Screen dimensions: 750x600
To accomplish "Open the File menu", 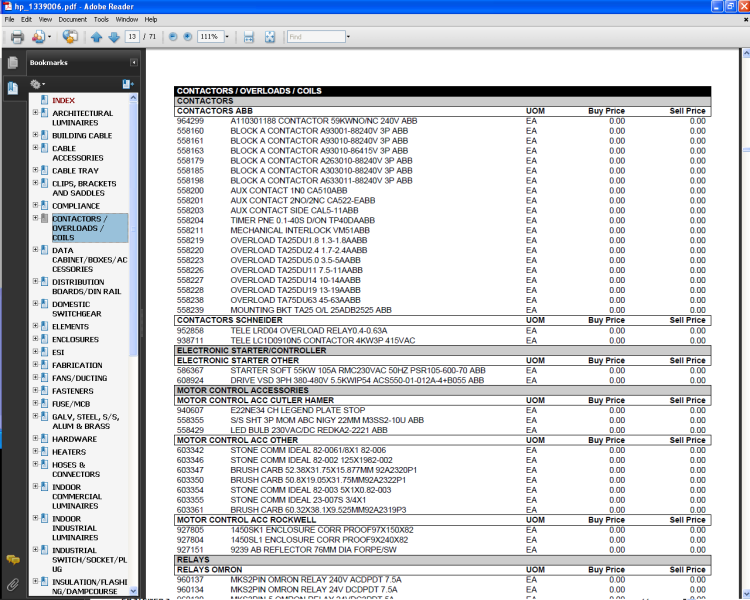I will (x=10, y=20).
